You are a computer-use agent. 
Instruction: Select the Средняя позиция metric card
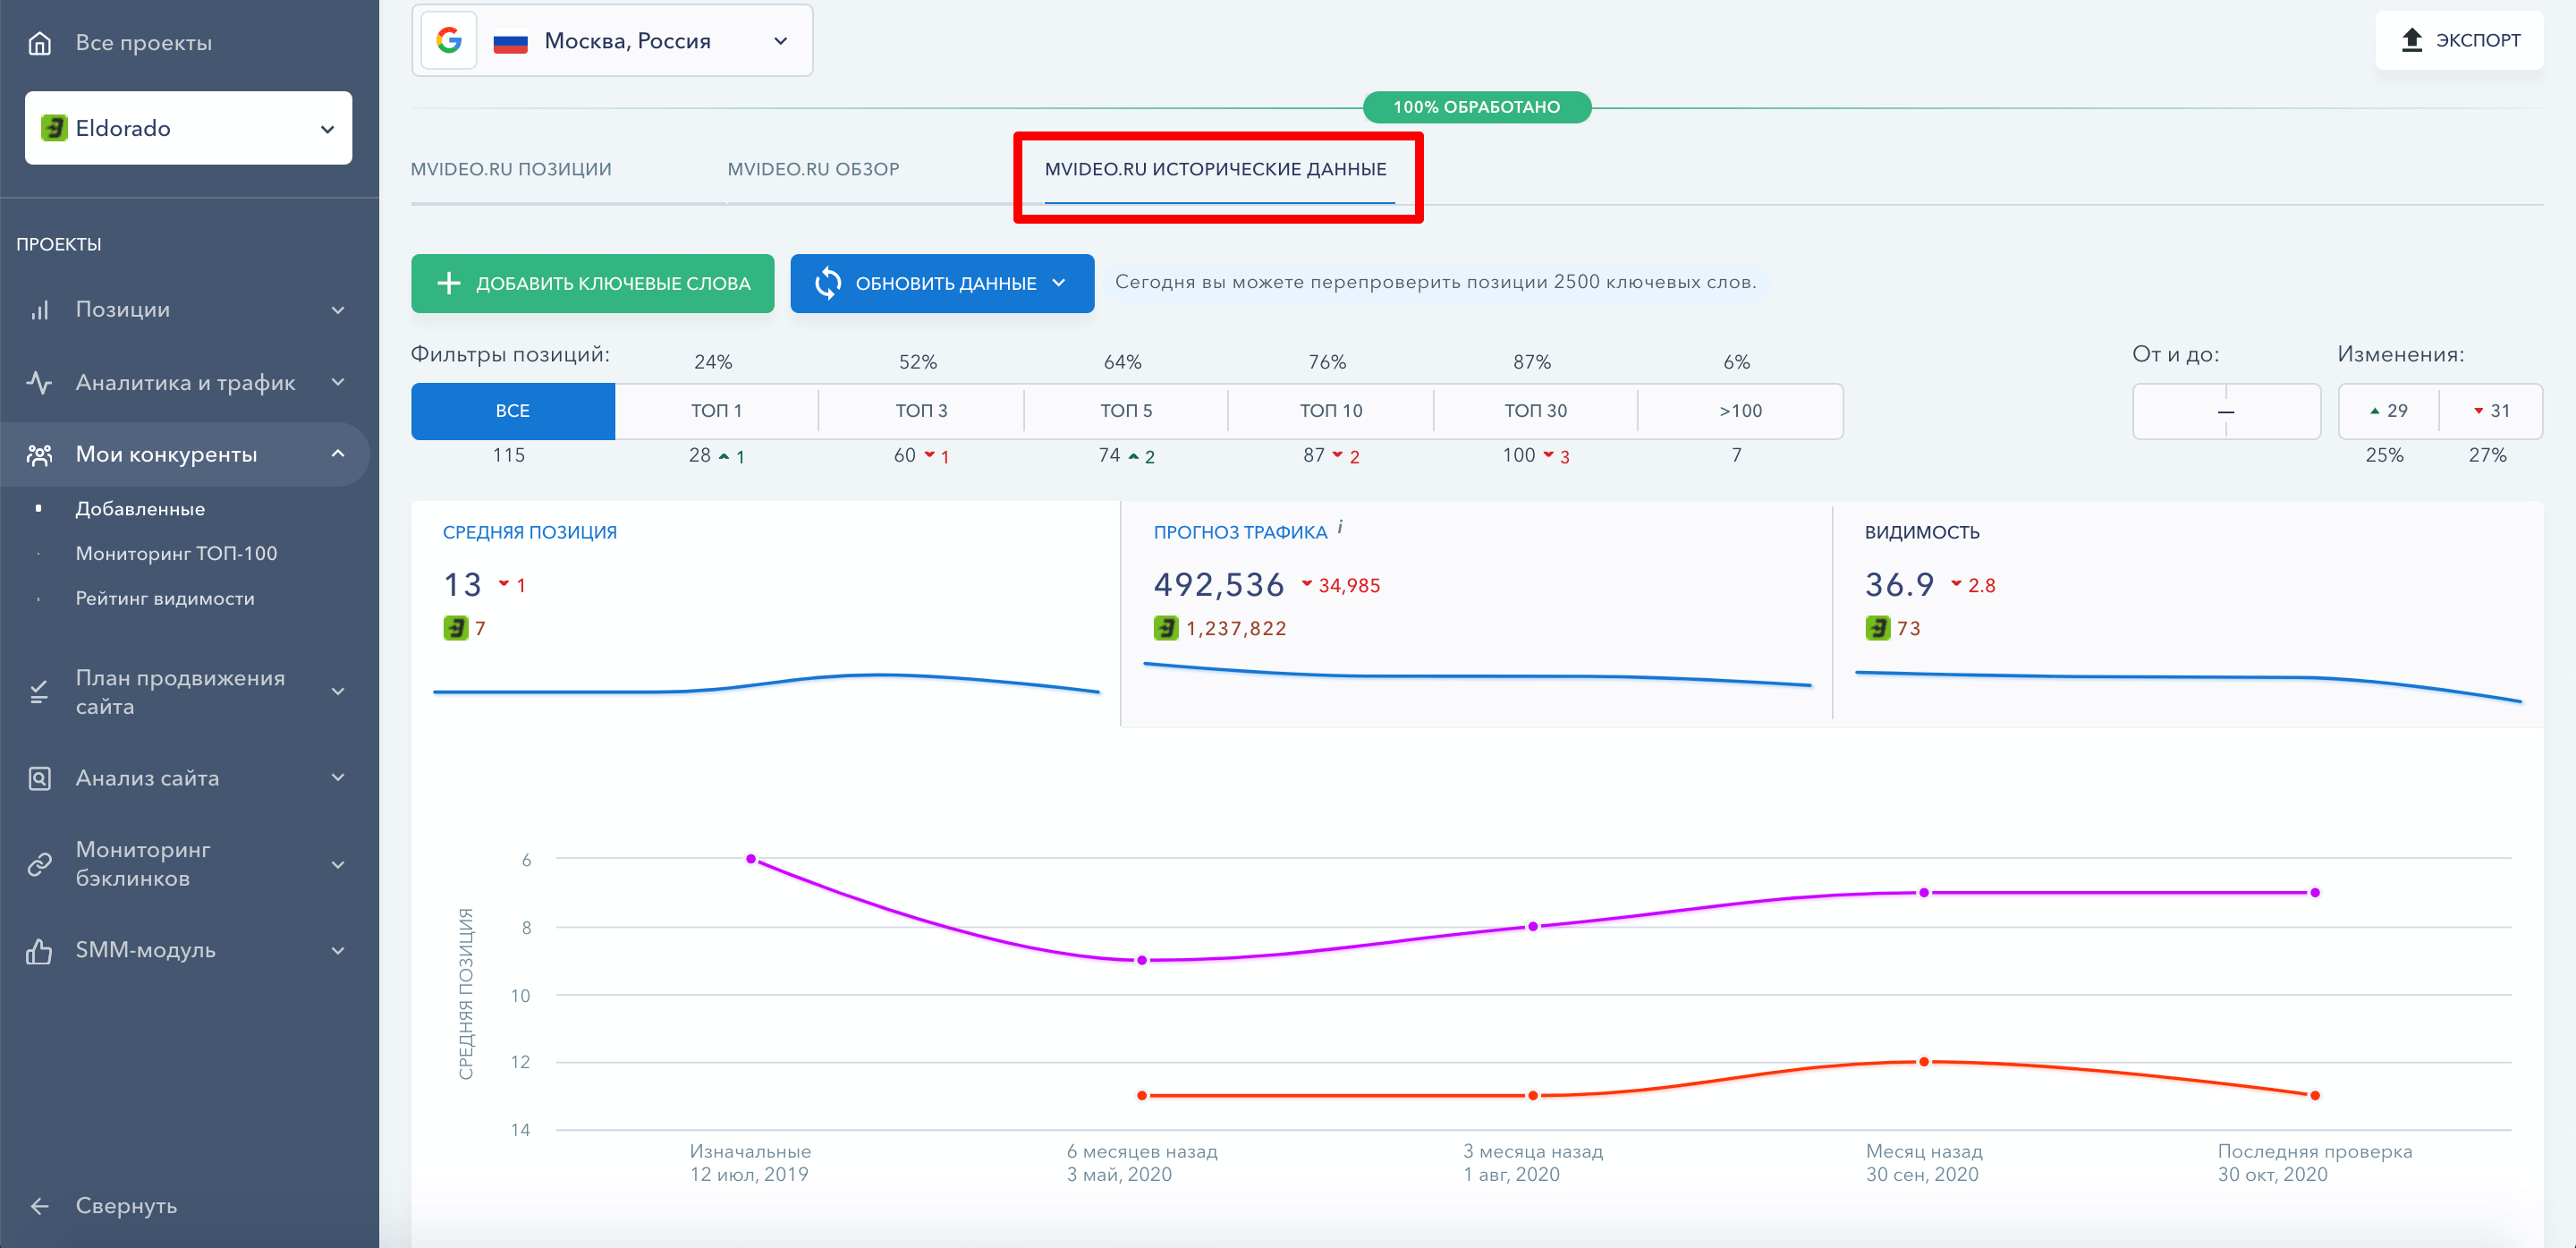point(766,614)
